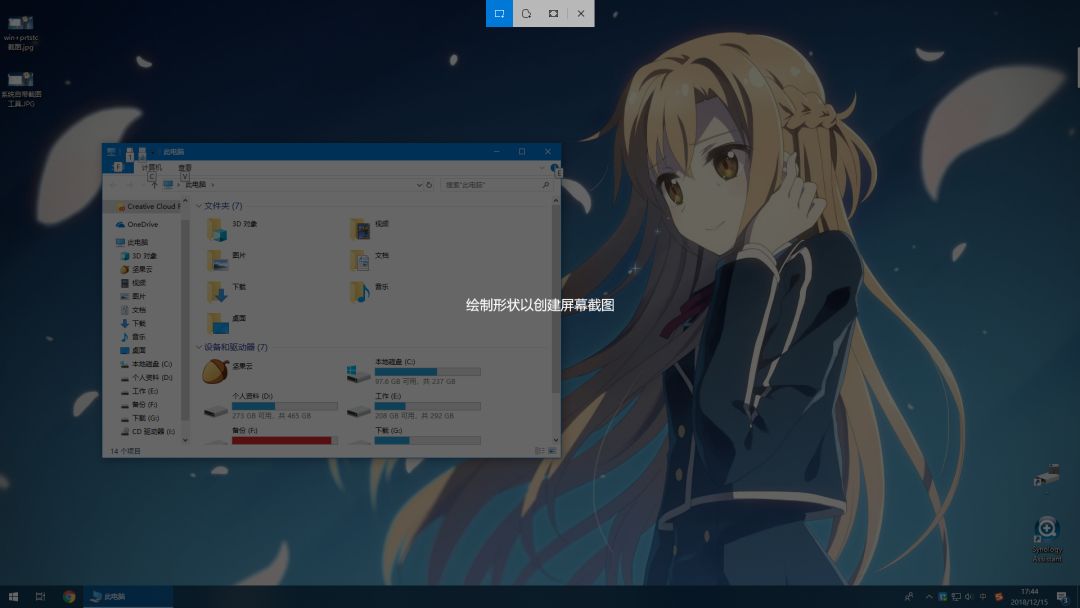The height and width of the screenshot is (608, 1080).
Task: Select the rectangular snip mode
Action: (499, 13)
